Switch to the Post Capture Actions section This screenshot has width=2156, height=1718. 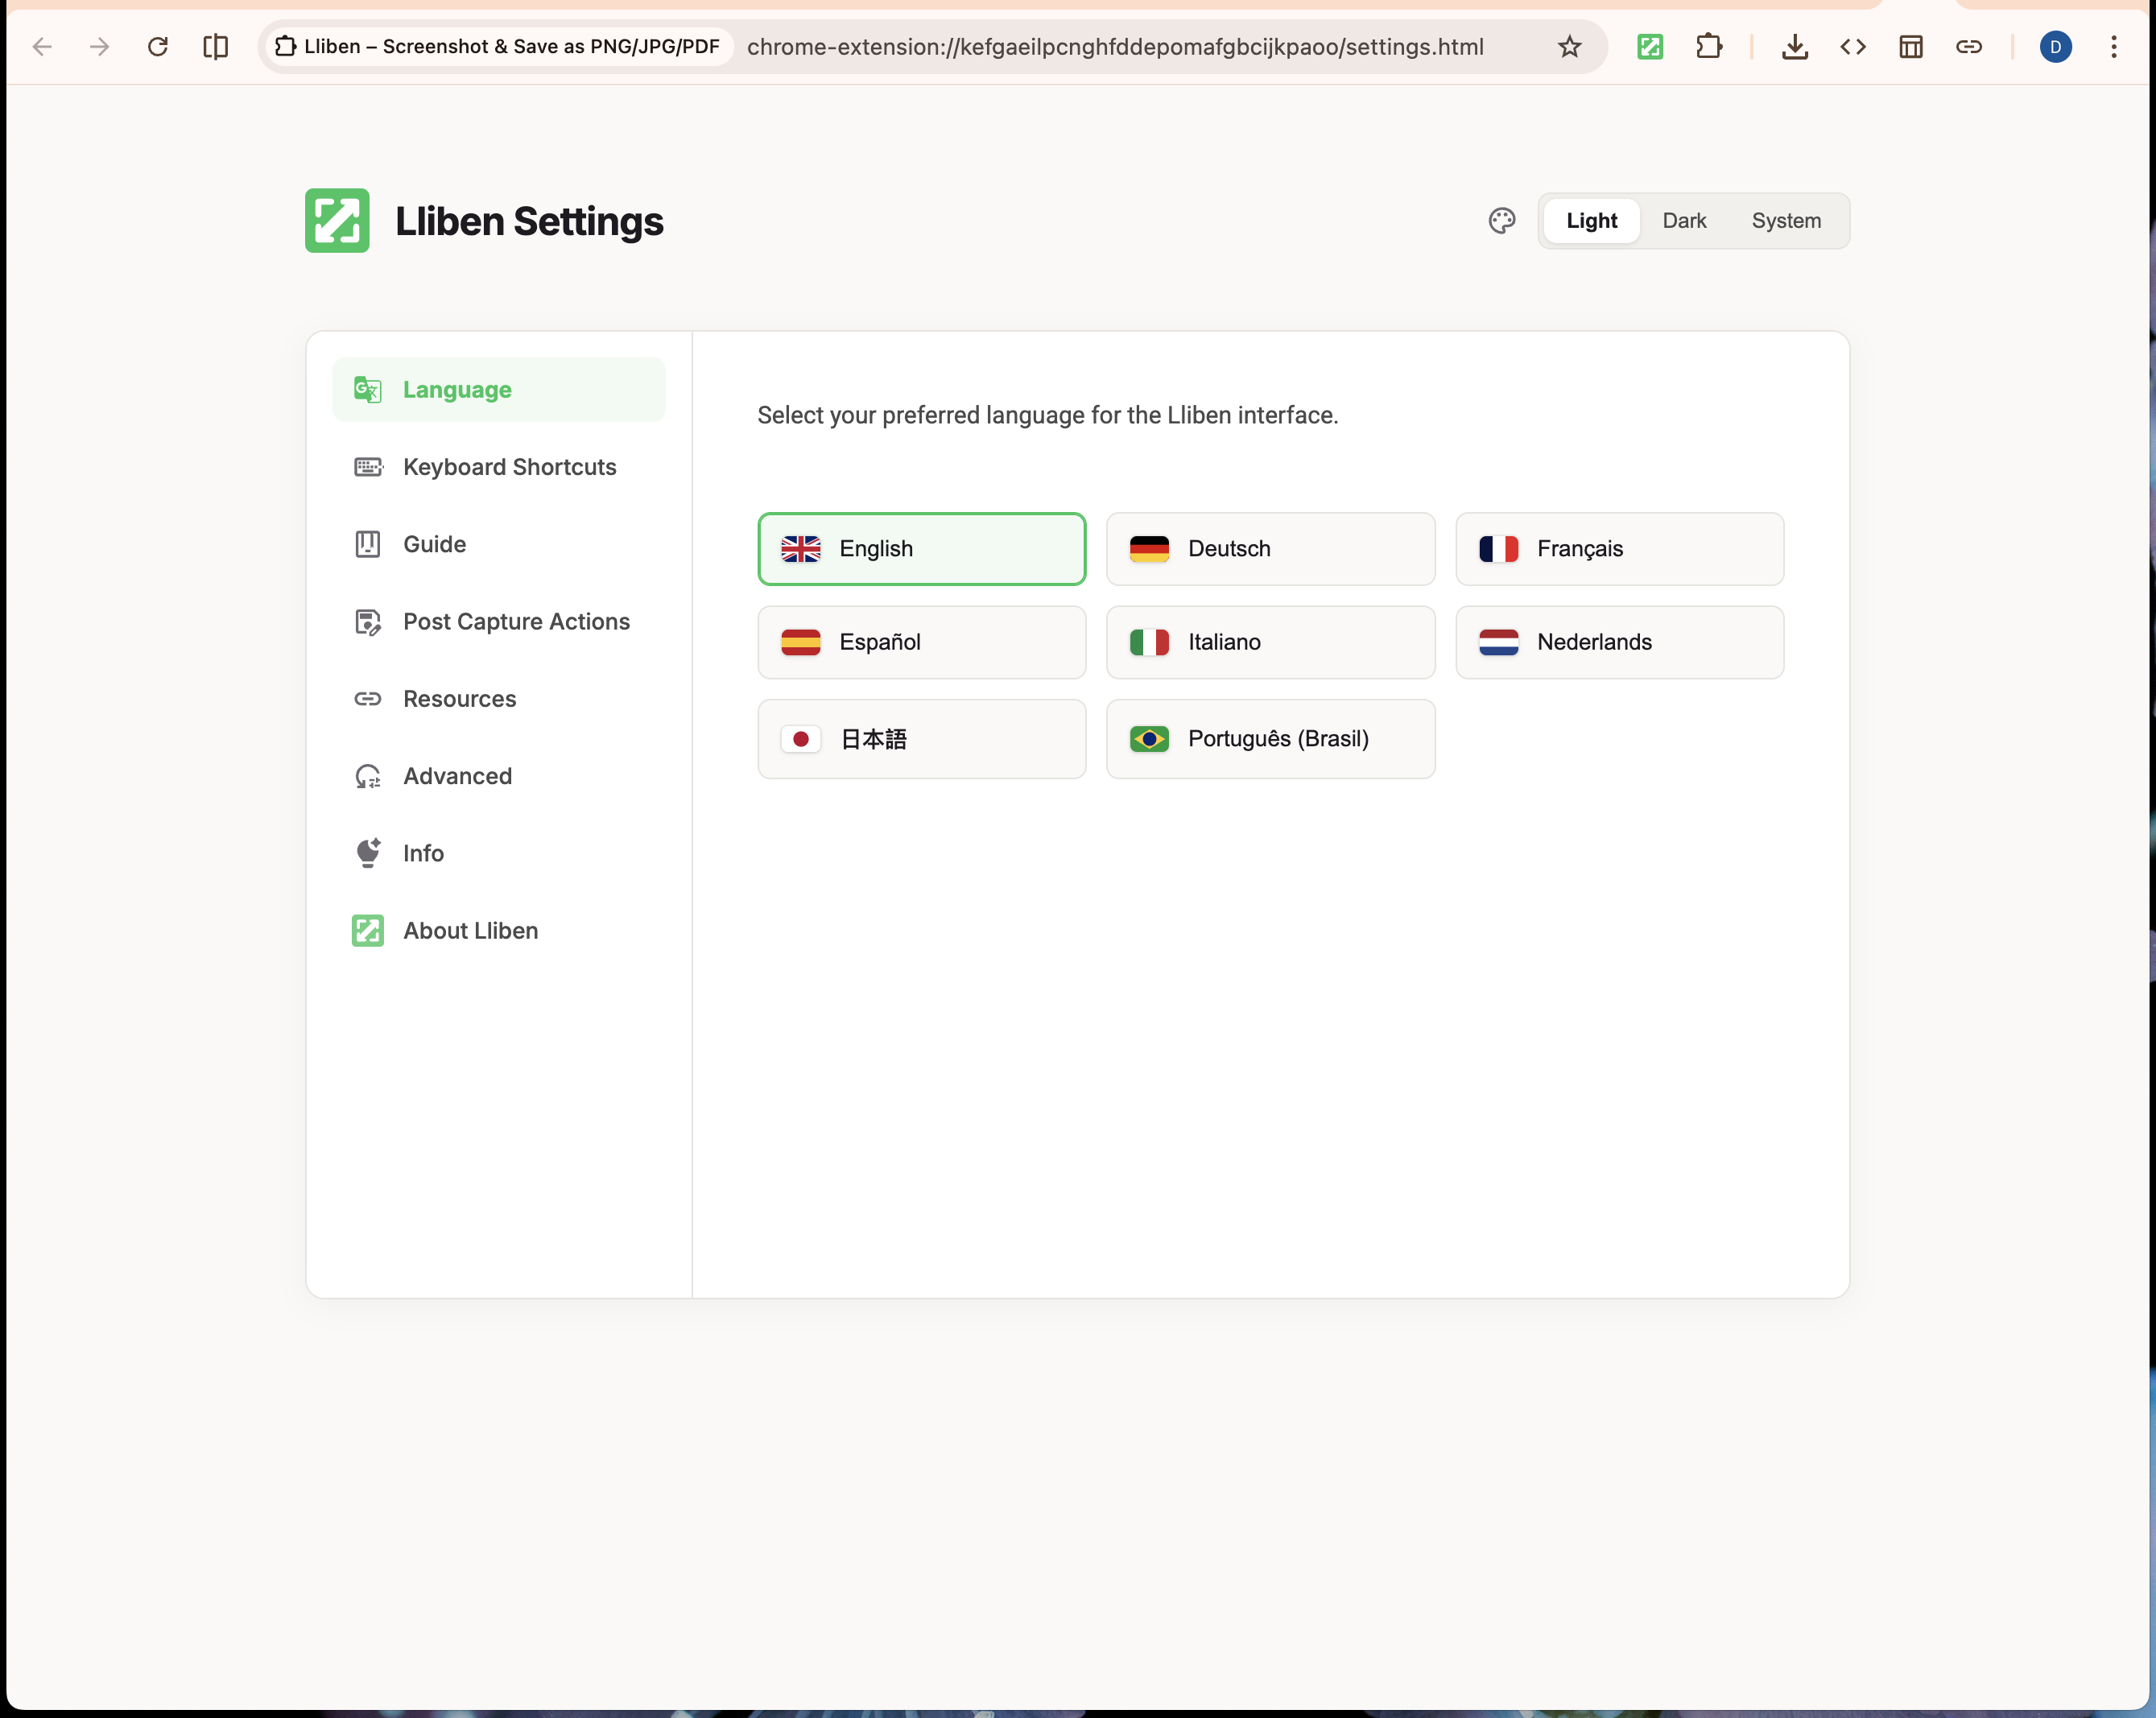pyautogui.click(x=516, y=621)
